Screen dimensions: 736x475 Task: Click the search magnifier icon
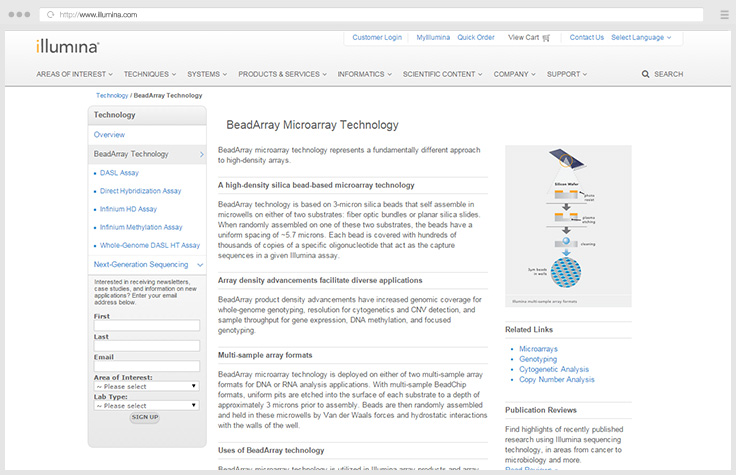click(645, 74)
